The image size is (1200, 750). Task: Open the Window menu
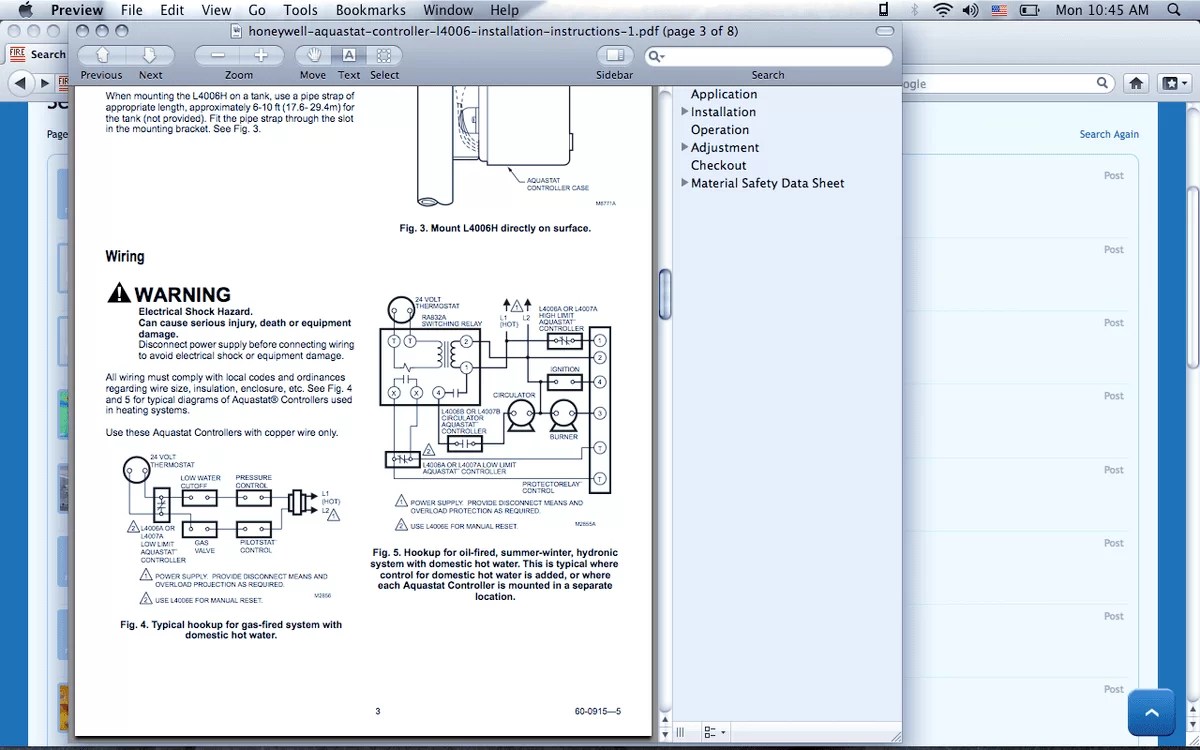[x=448, y=10]
